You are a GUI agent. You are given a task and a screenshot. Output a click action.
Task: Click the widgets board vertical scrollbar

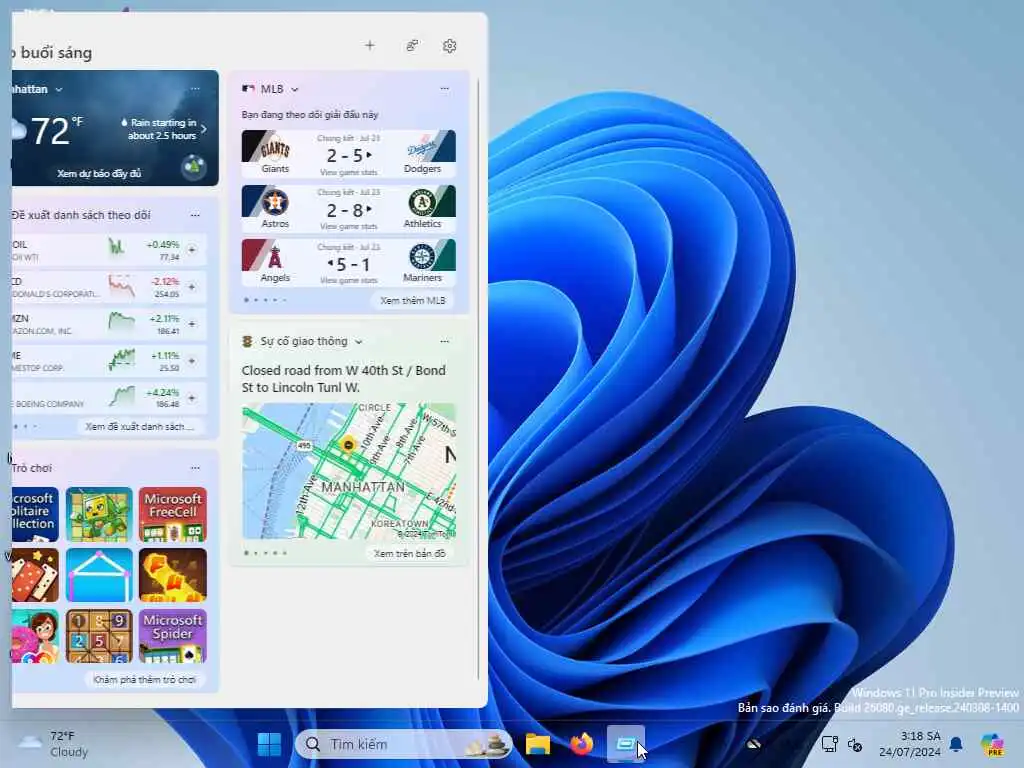479,379
